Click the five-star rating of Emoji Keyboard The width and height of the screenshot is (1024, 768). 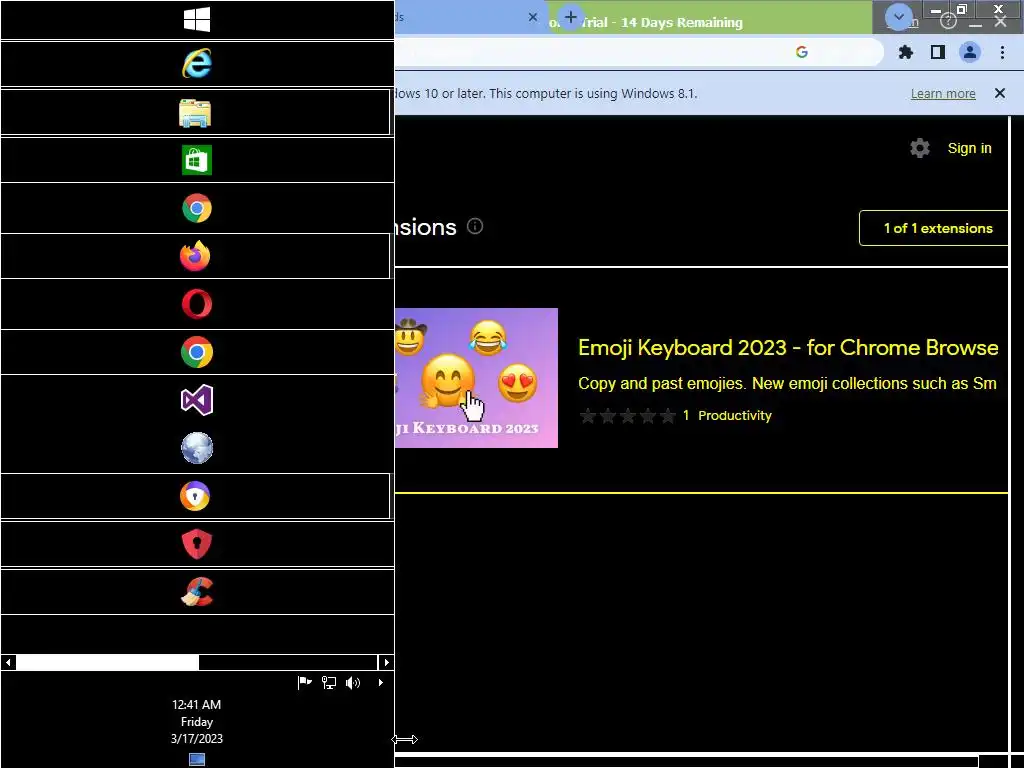coord(628,416)
